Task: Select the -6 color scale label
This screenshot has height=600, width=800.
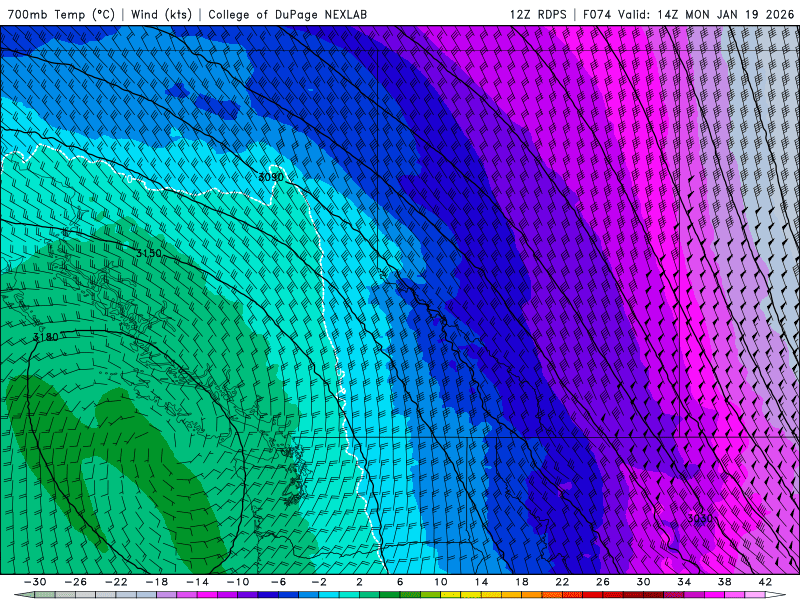Action: click(x=278, y=582)
